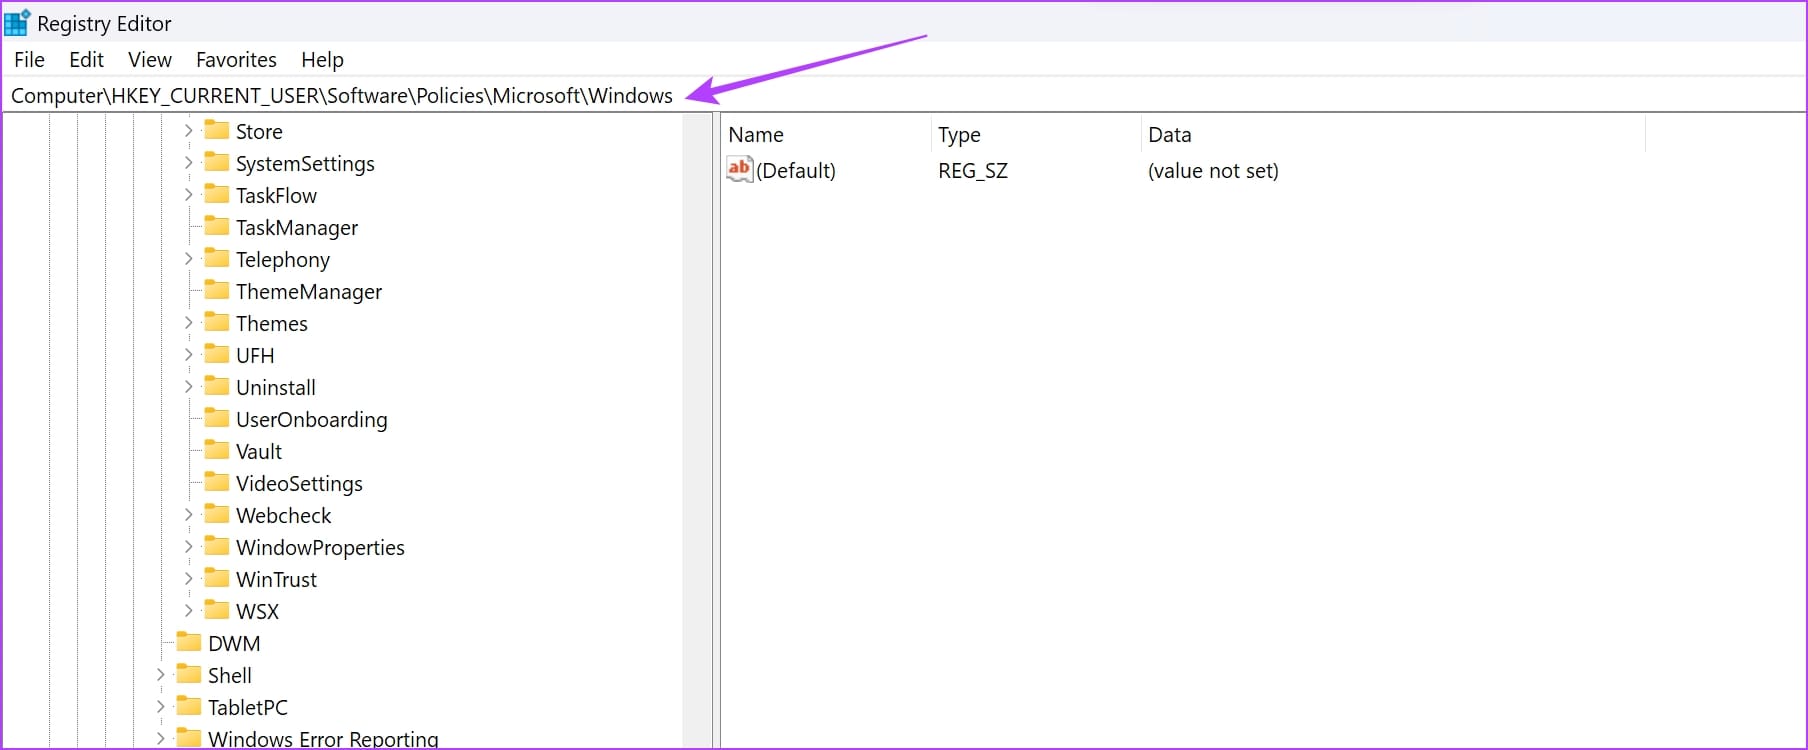The width and height of the screenshot is (1808, 750).
Task: Click the UFH folder icon
Action: (x=217, y=354)
